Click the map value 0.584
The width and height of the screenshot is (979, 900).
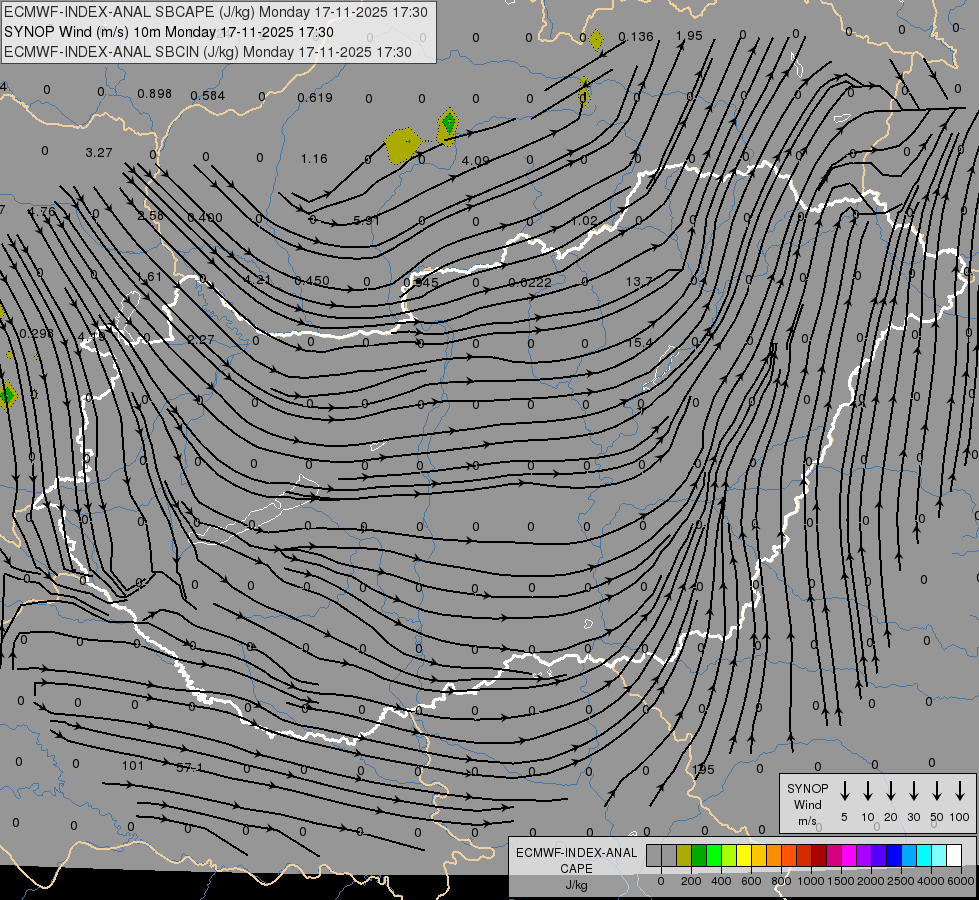(207, 96)
